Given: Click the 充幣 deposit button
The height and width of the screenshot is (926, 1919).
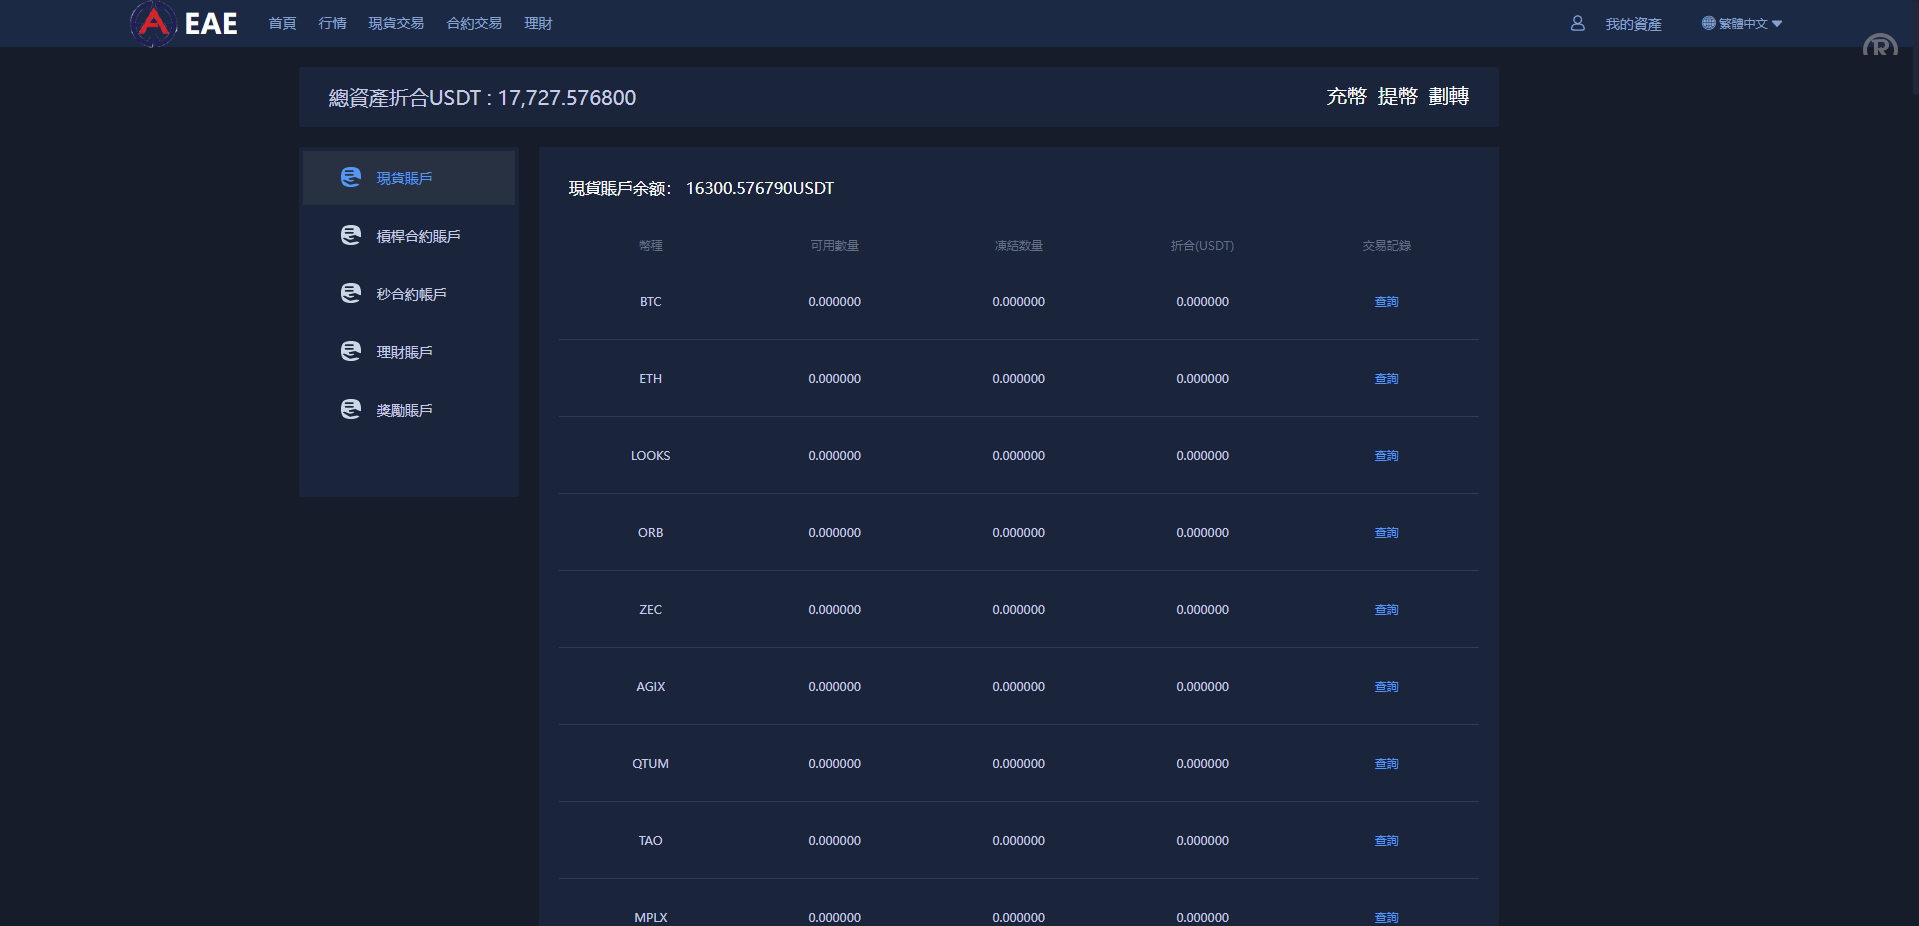Looking at the screenshot, I should 1344,97.
